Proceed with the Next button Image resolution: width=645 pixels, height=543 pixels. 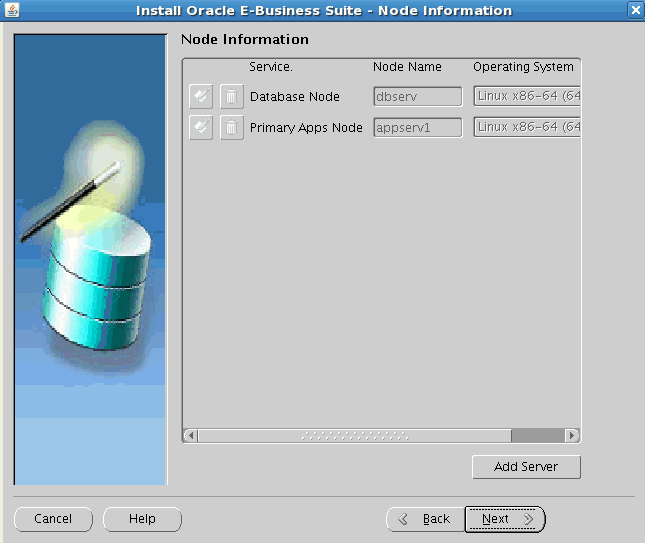click(x=505, y=519)
